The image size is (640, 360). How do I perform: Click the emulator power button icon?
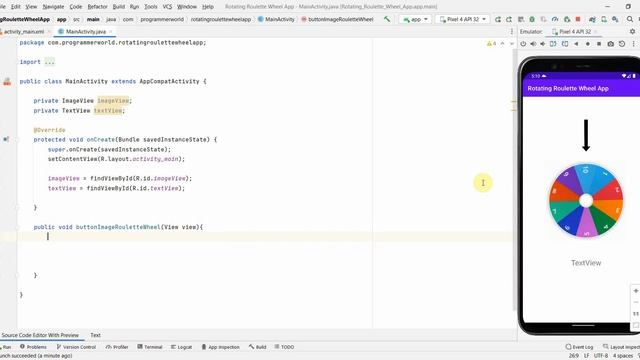(x=523, y=44)
